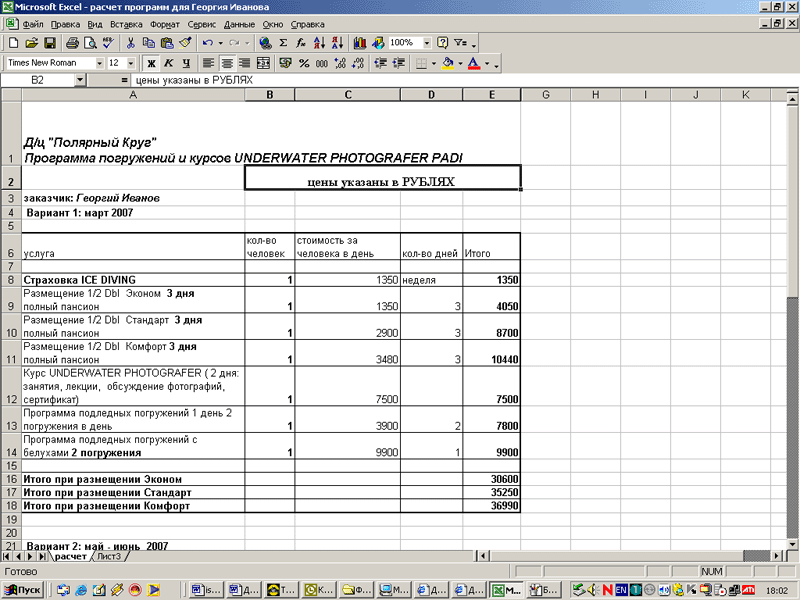
Task: Open the Insert Function wizard
Action: tap(301, 43)
